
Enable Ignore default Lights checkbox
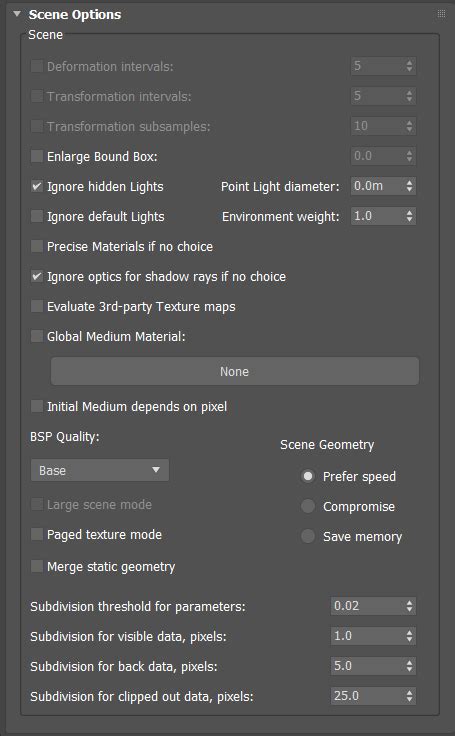(x=37, y=216)
